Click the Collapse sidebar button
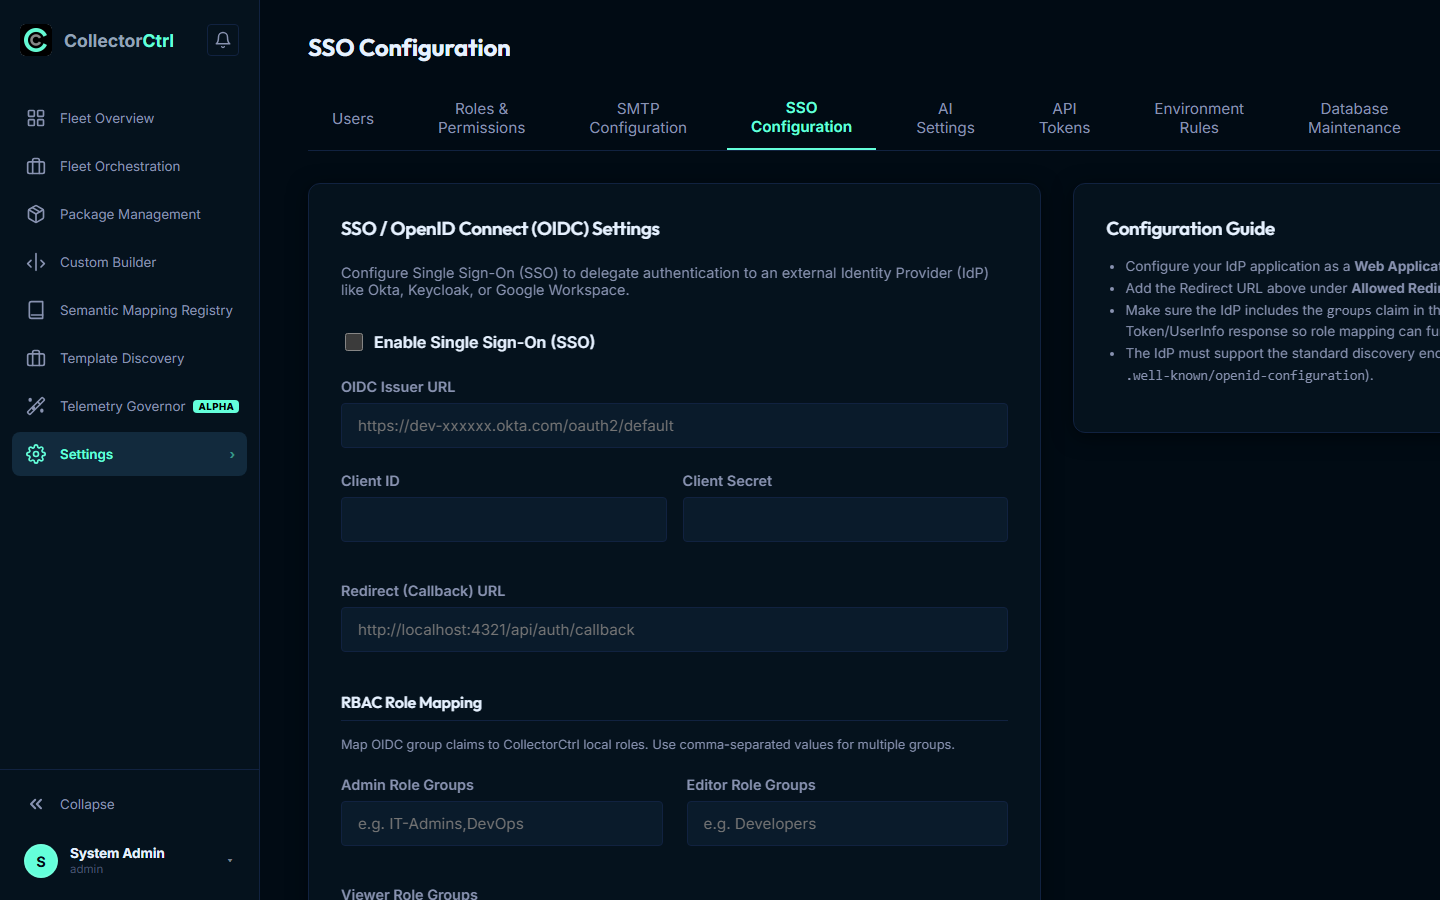Screen dimensions: 1440x900 tap(129, 804)
